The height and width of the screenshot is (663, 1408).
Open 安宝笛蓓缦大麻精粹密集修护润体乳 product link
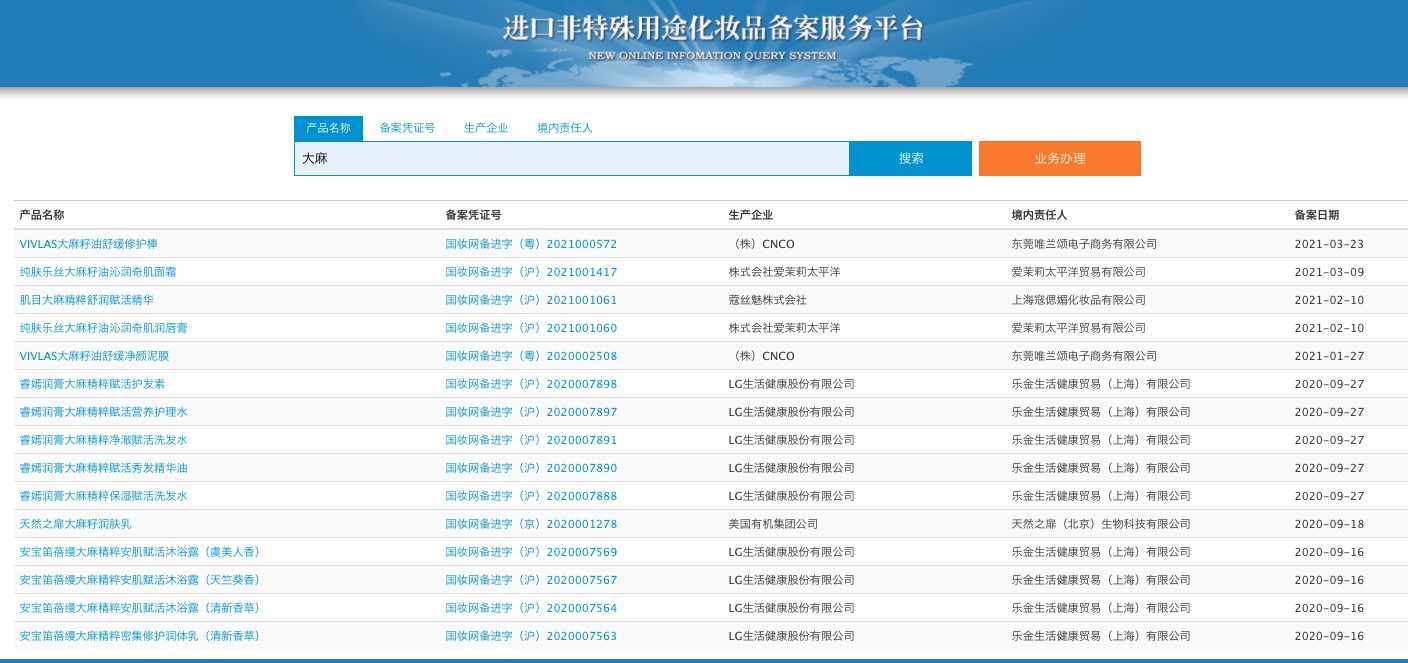(139, 636)
